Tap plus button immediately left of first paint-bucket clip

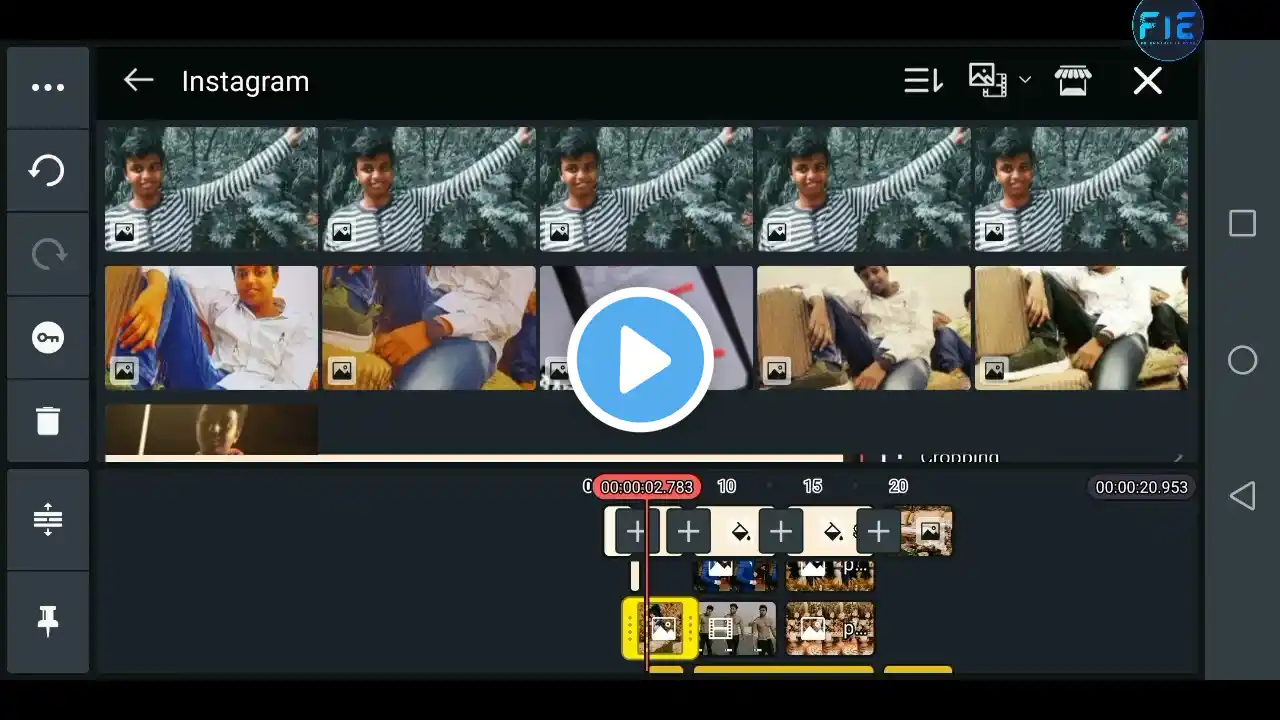pos(688,532)
